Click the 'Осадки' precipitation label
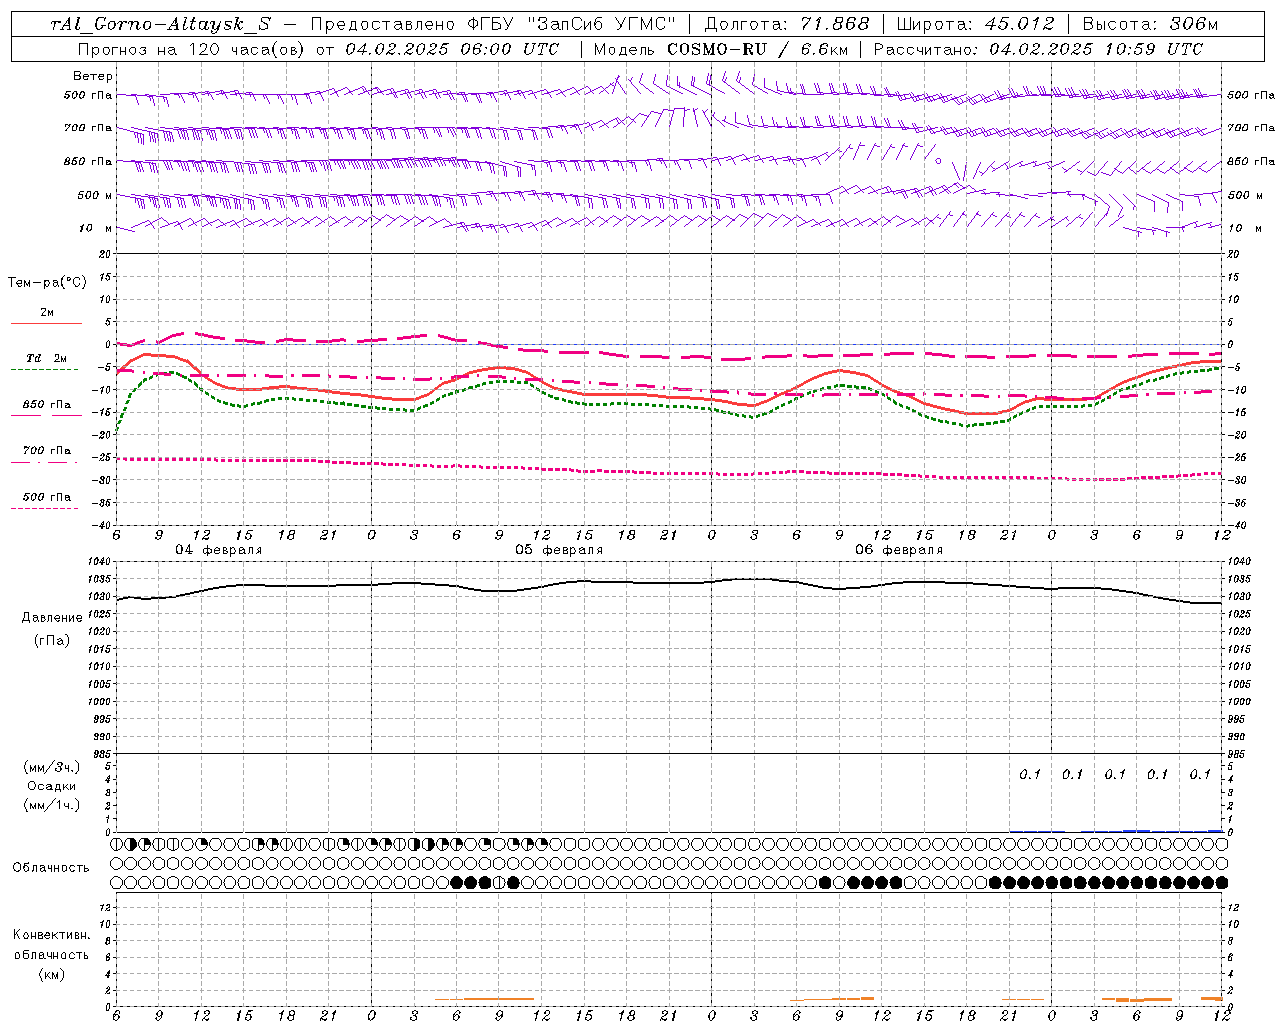Image resolution: width=1280 pixels, height=1024 pixels. click(x=52, y=786)
